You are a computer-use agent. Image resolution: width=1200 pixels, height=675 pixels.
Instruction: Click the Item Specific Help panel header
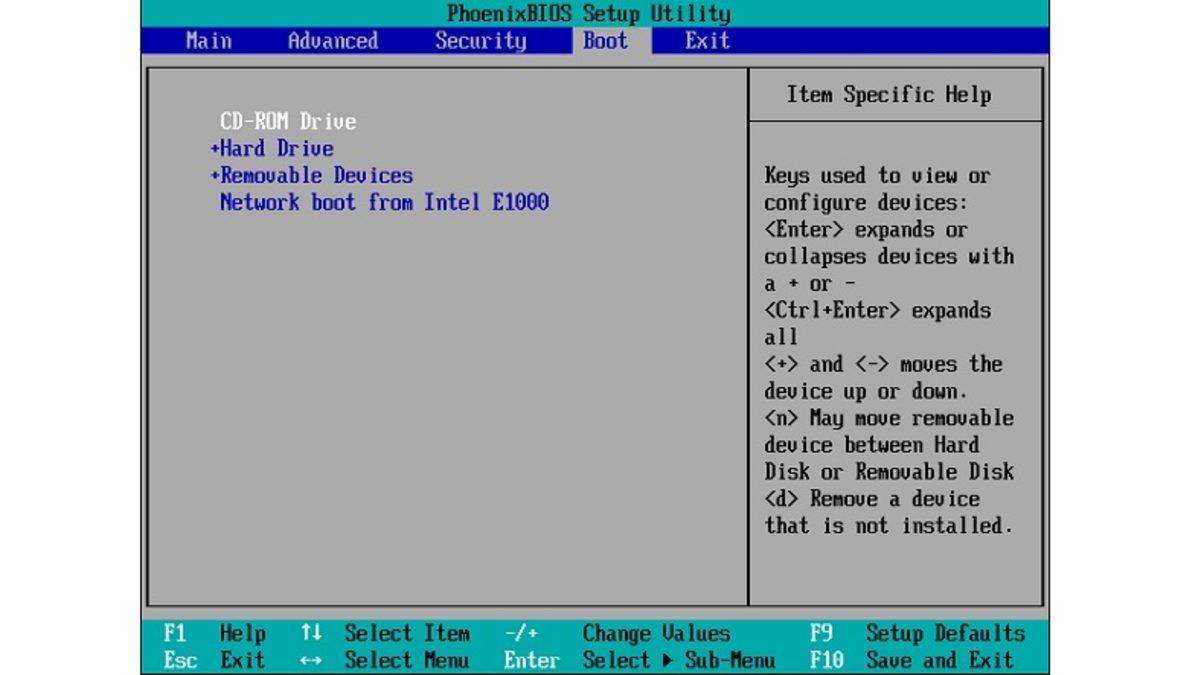(x=894, y=93)
